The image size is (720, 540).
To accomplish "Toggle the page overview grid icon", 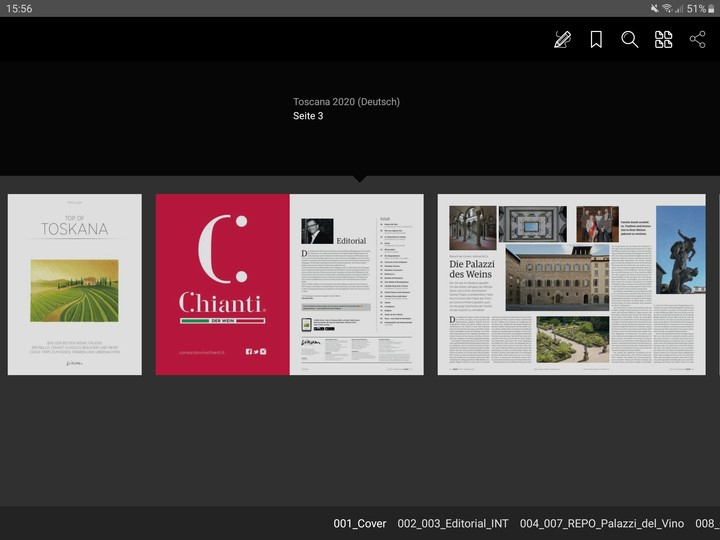I will (664, 39).
